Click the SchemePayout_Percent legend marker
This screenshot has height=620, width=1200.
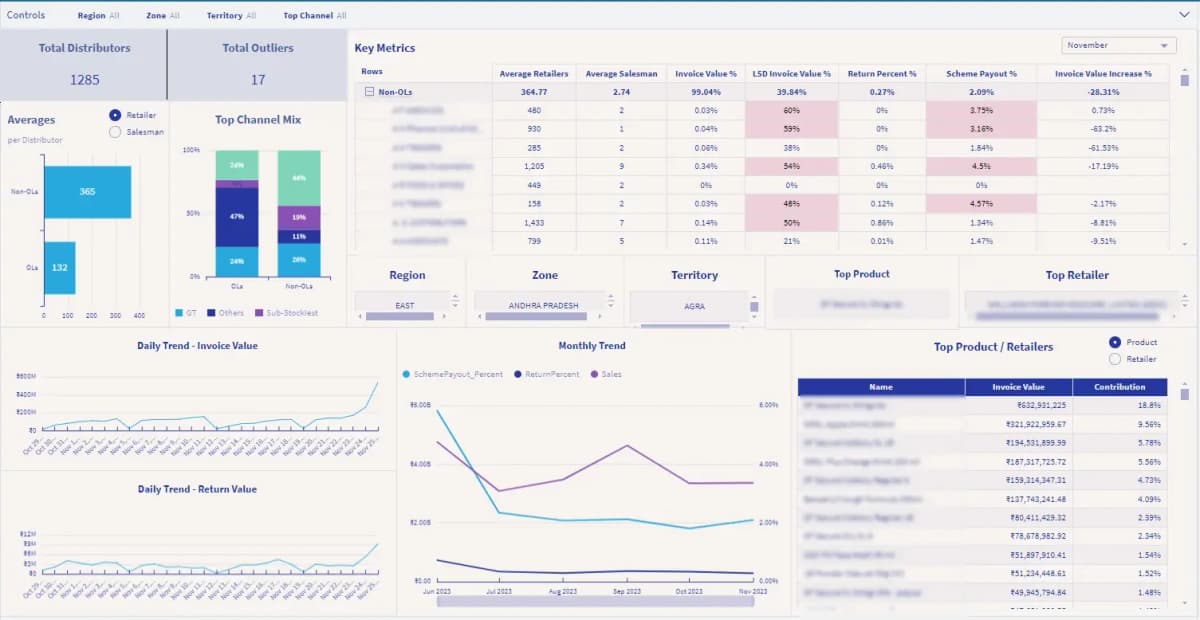point(406,375)
